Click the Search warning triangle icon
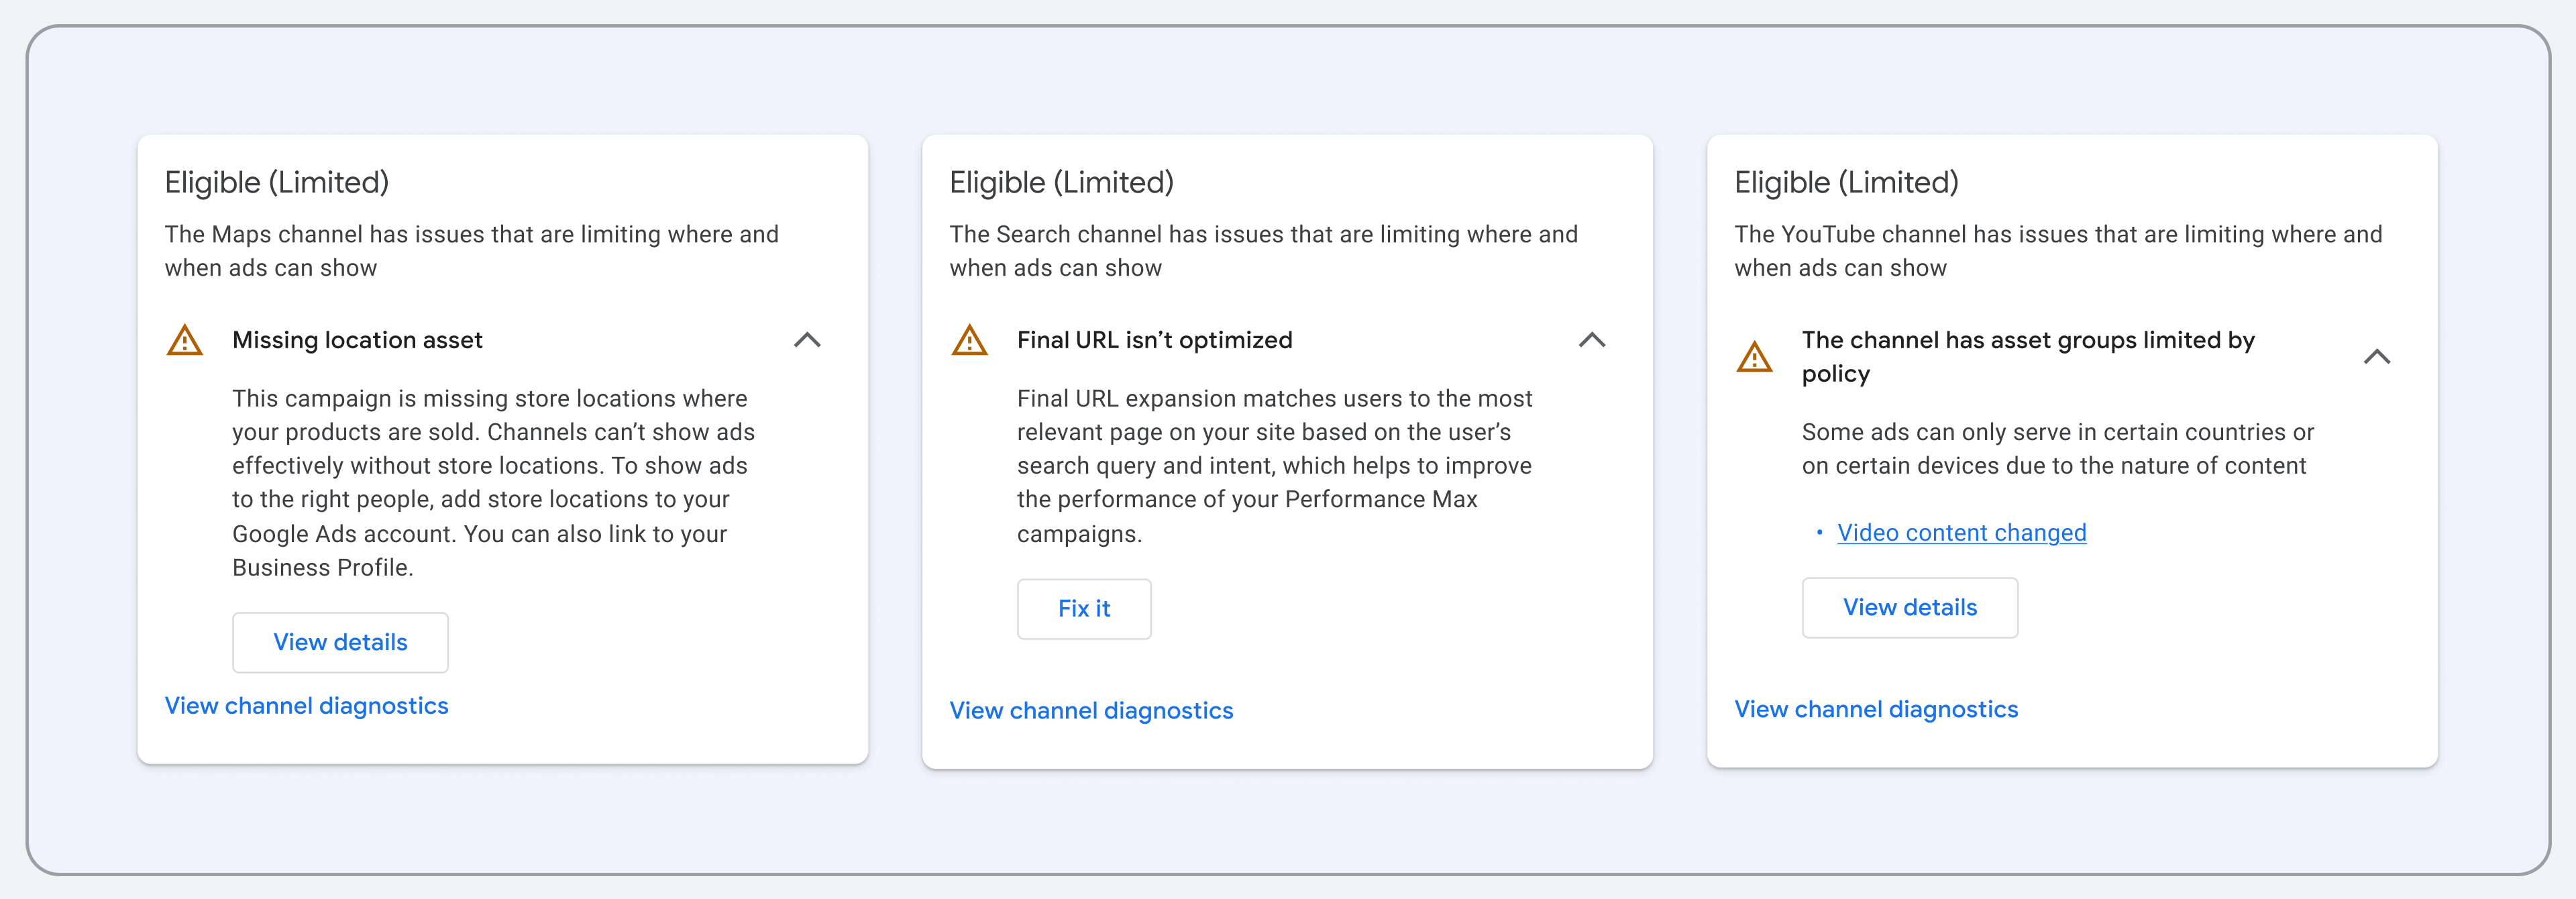This screenshot has height=899, width=2576. click(x=969, y=341)
